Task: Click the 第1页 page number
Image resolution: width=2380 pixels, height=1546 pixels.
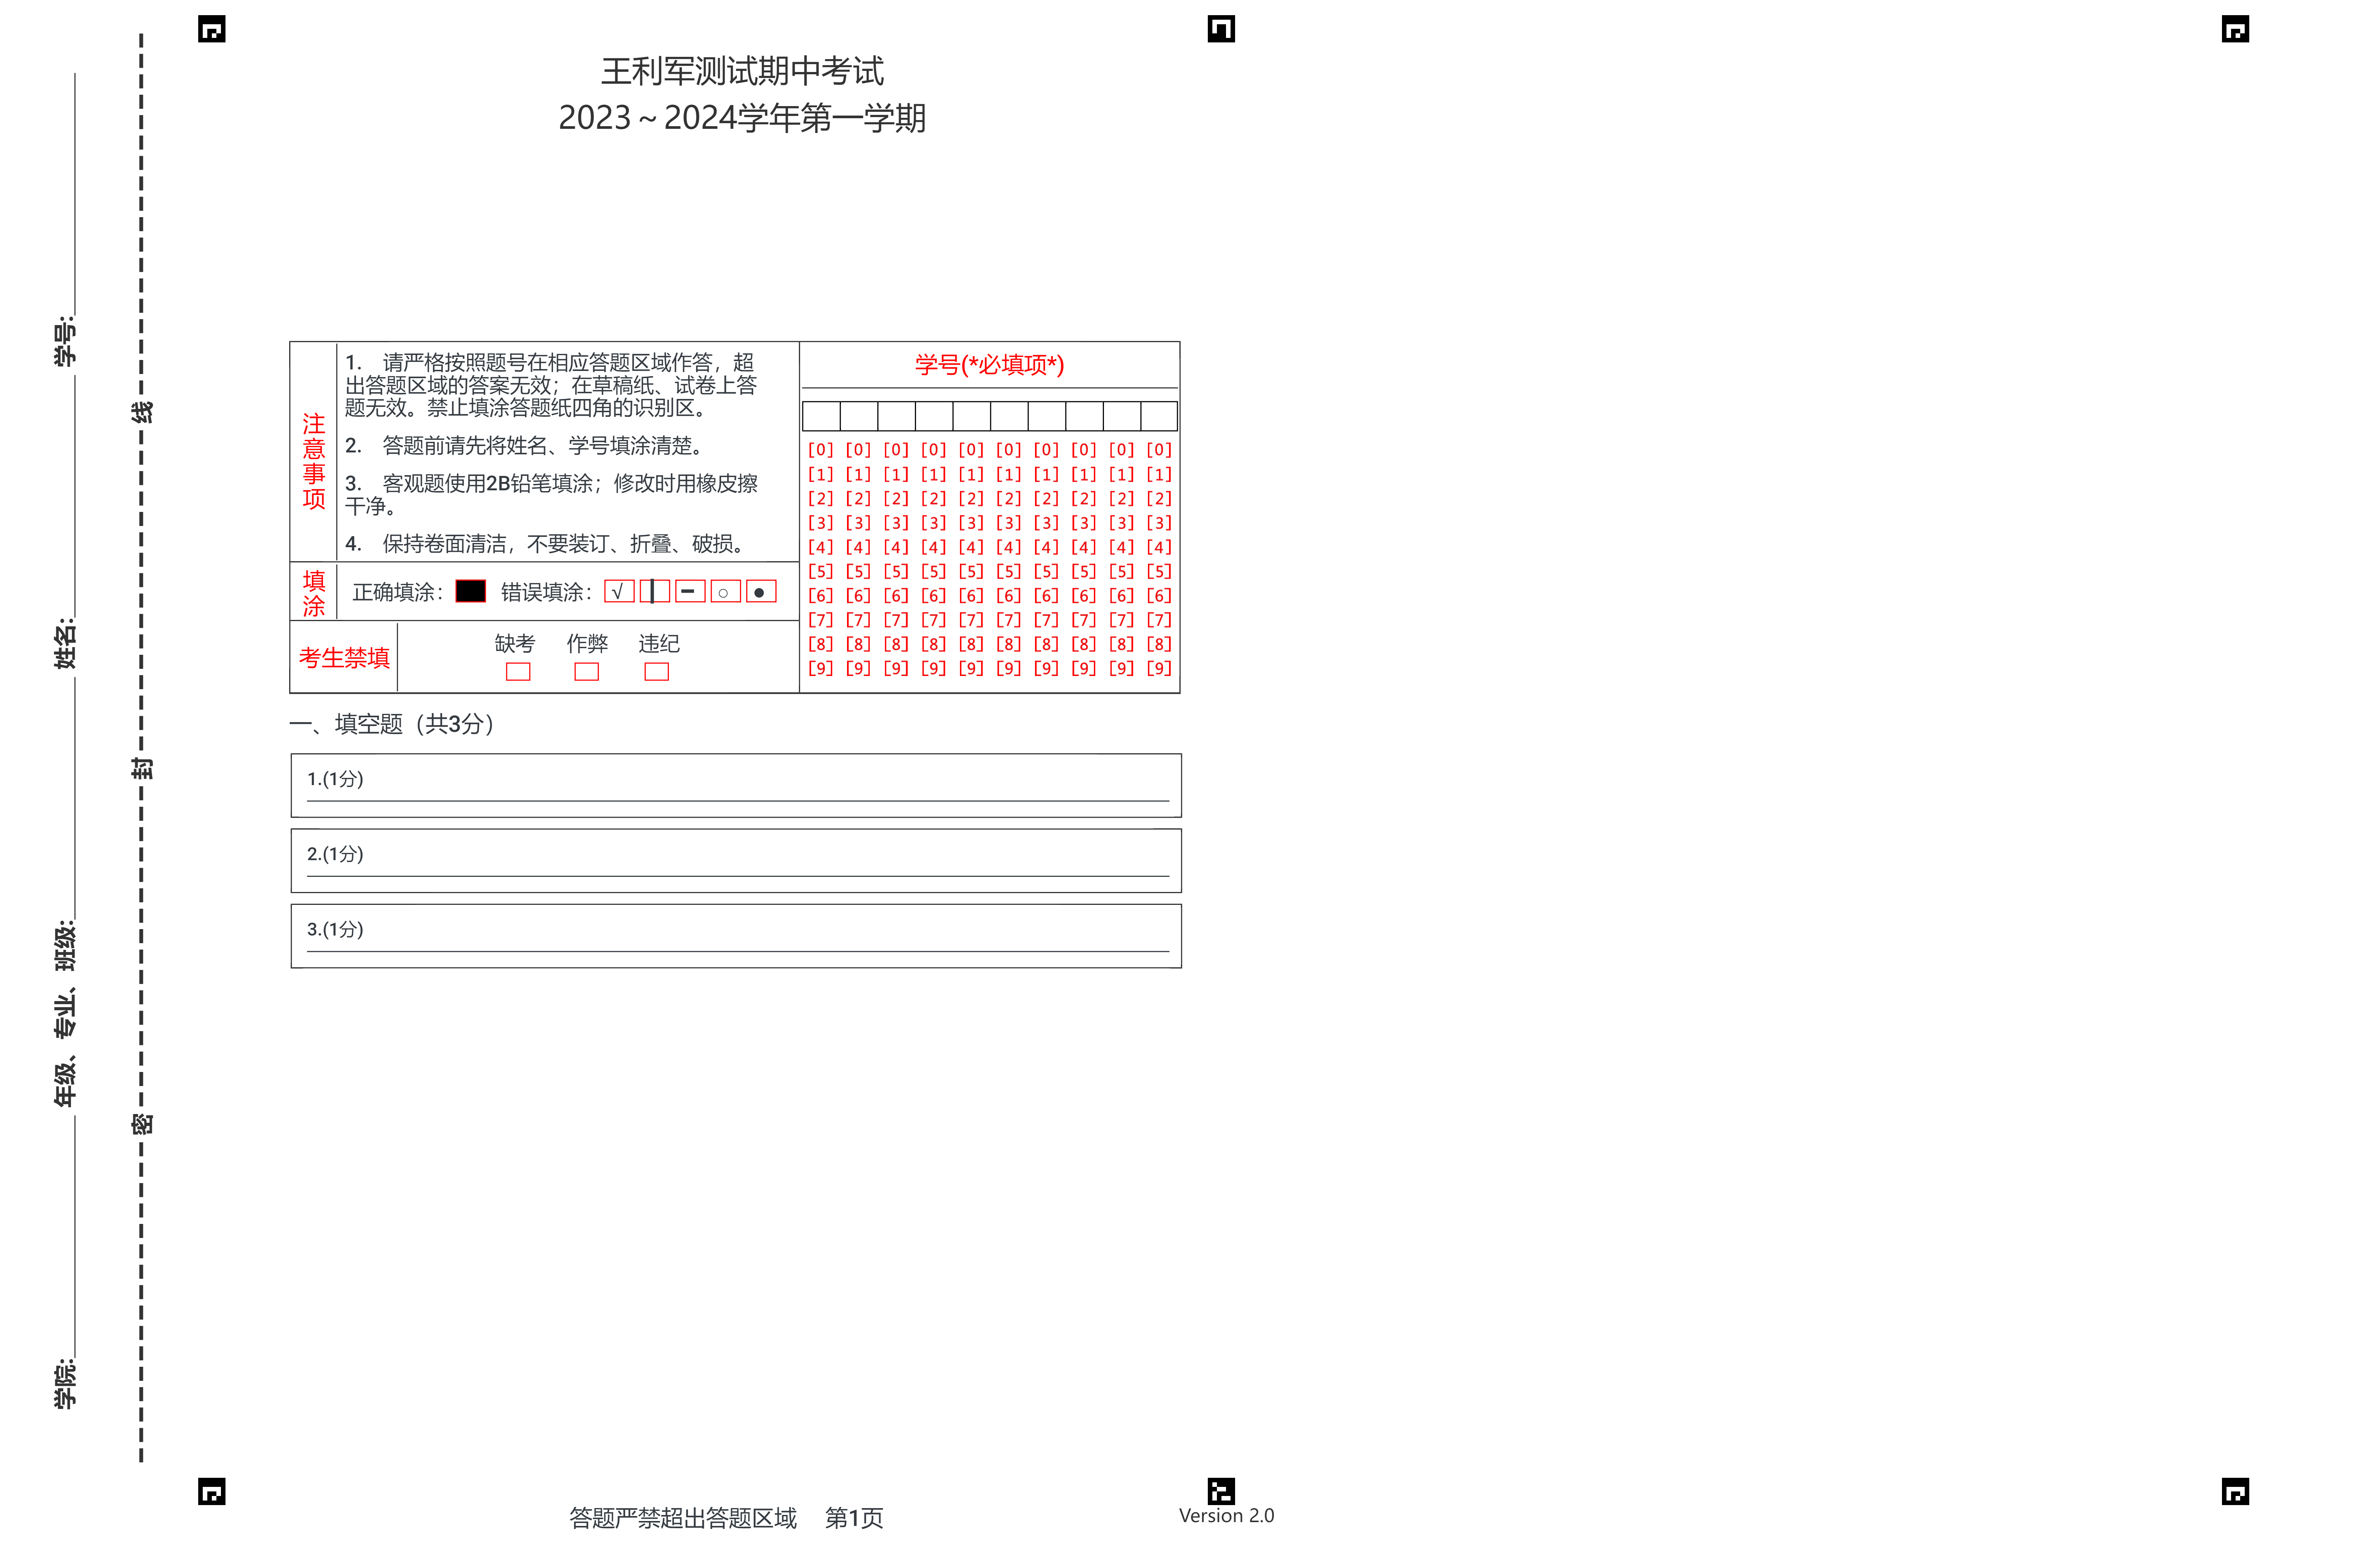Action: pos(854,1518)
